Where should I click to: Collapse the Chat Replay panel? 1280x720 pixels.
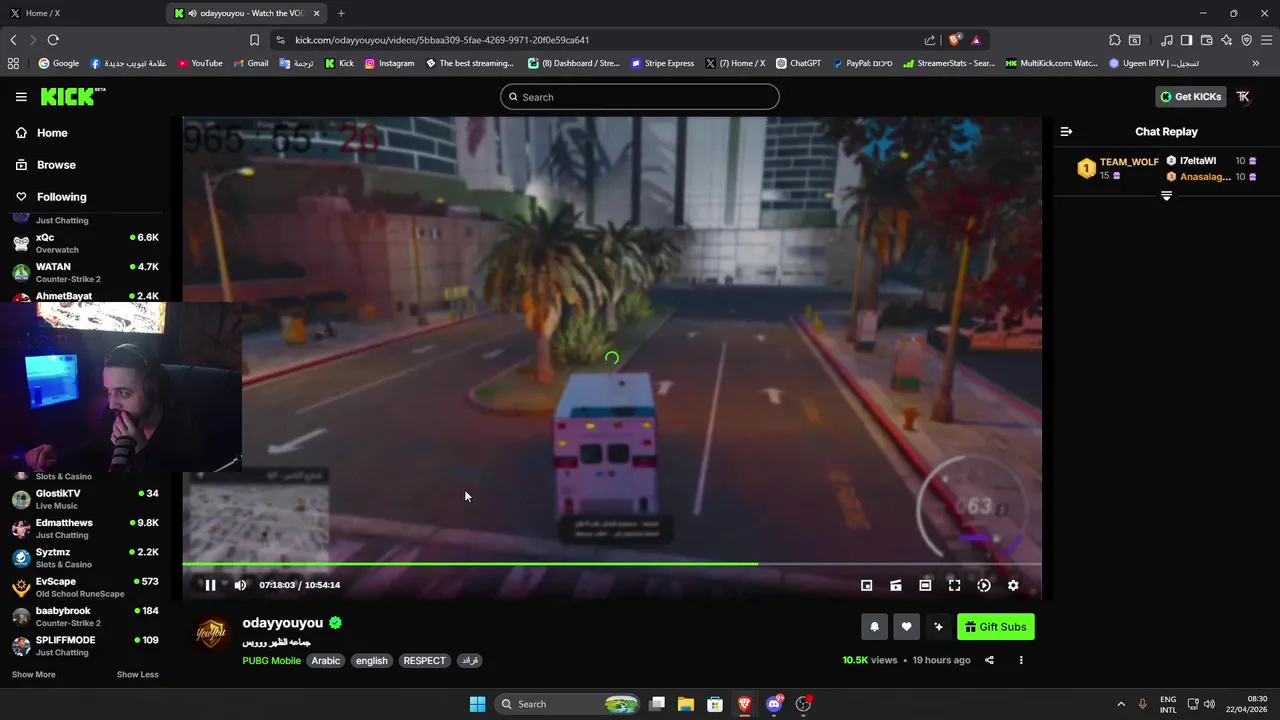tap(1066, 132)
